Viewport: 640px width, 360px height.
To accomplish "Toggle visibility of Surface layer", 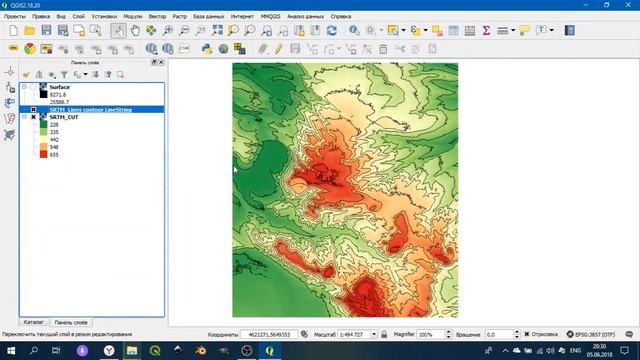I will (x=33, y=87).
